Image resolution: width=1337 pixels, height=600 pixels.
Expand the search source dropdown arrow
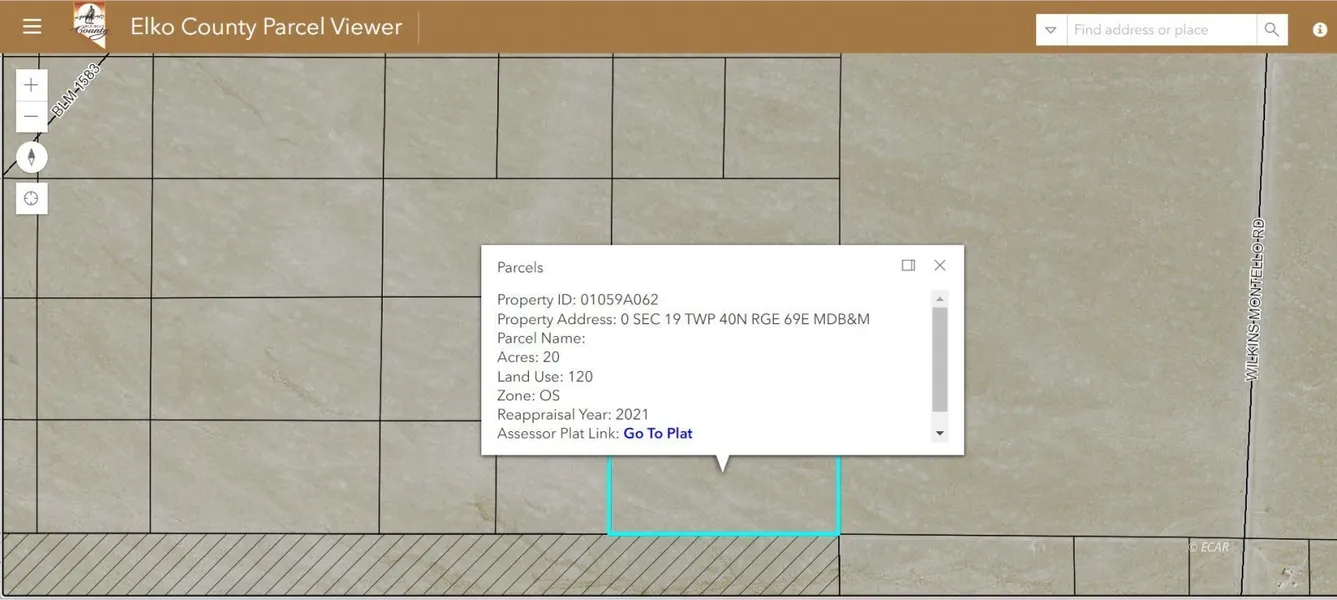pyautogui.click(x=1051, y=30)
